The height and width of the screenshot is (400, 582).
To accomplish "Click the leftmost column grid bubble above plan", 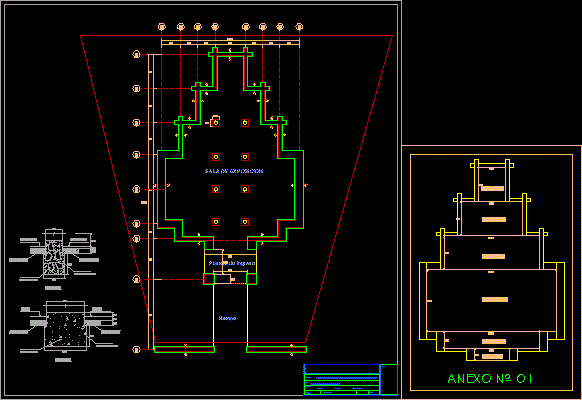I will click(x=162, y=27).
